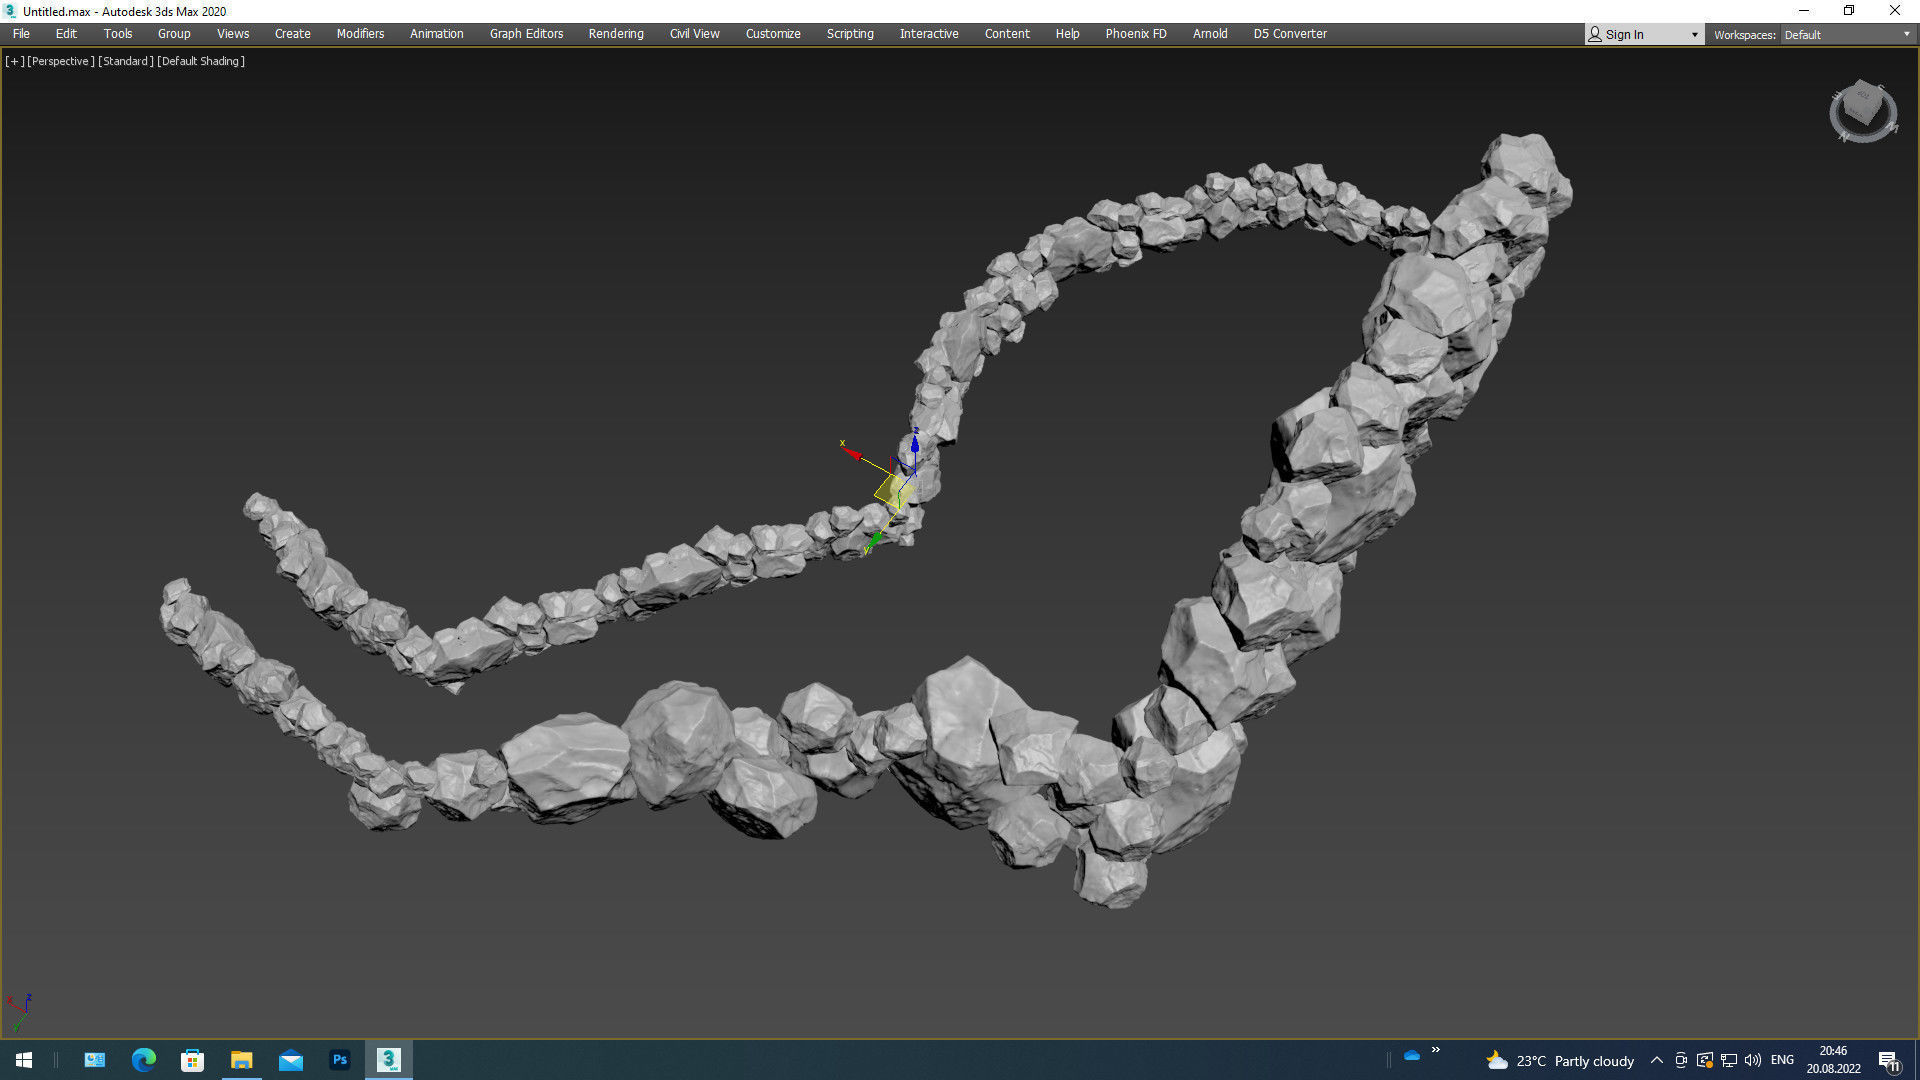The image size is (1920, 1080).
Task: Launch Microsoft Edge from the taskbar
Action: coord(143,1059)
